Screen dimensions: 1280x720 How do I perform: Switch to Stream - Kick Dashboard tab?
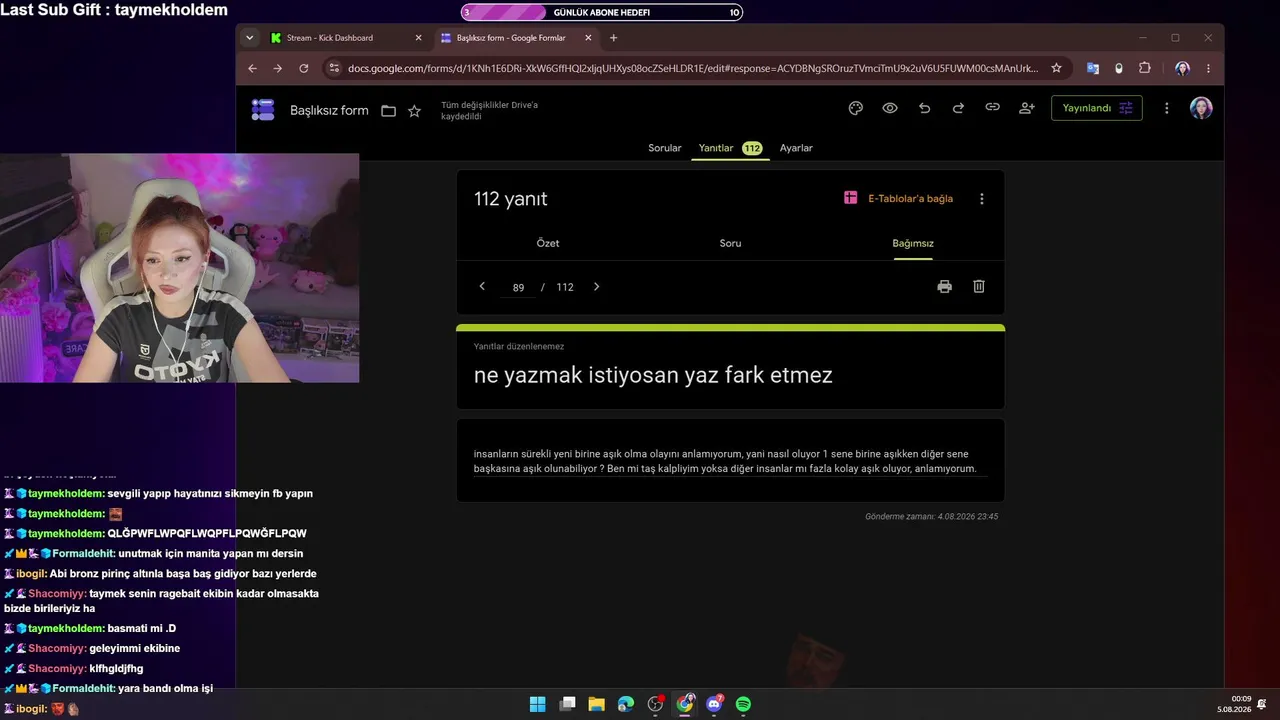(x=346, y=38)
